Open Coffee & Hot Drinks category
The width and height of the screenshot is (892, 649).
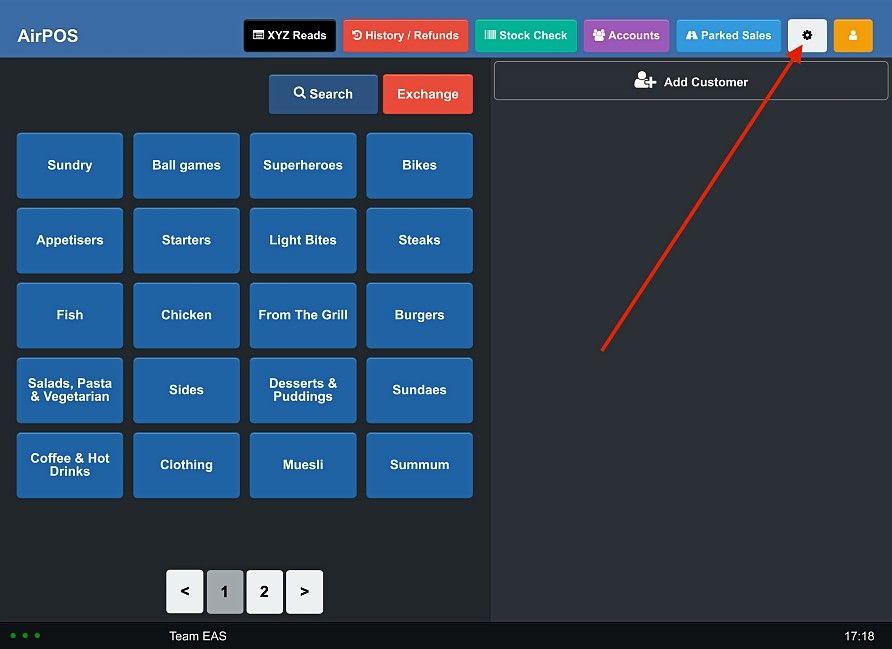point(70,465)
